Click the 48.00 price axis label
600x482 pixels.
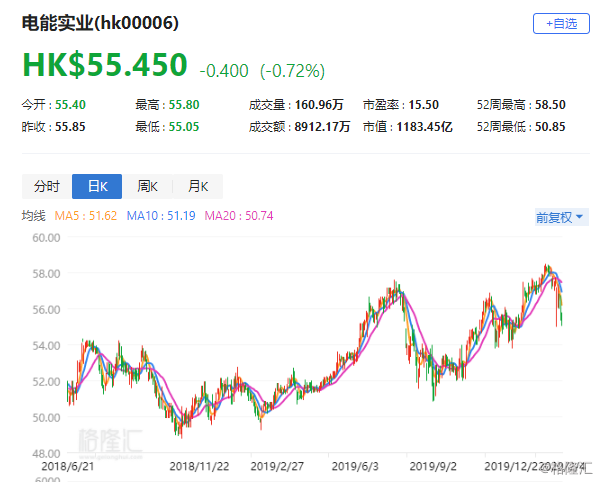click(x=46, y=453)
